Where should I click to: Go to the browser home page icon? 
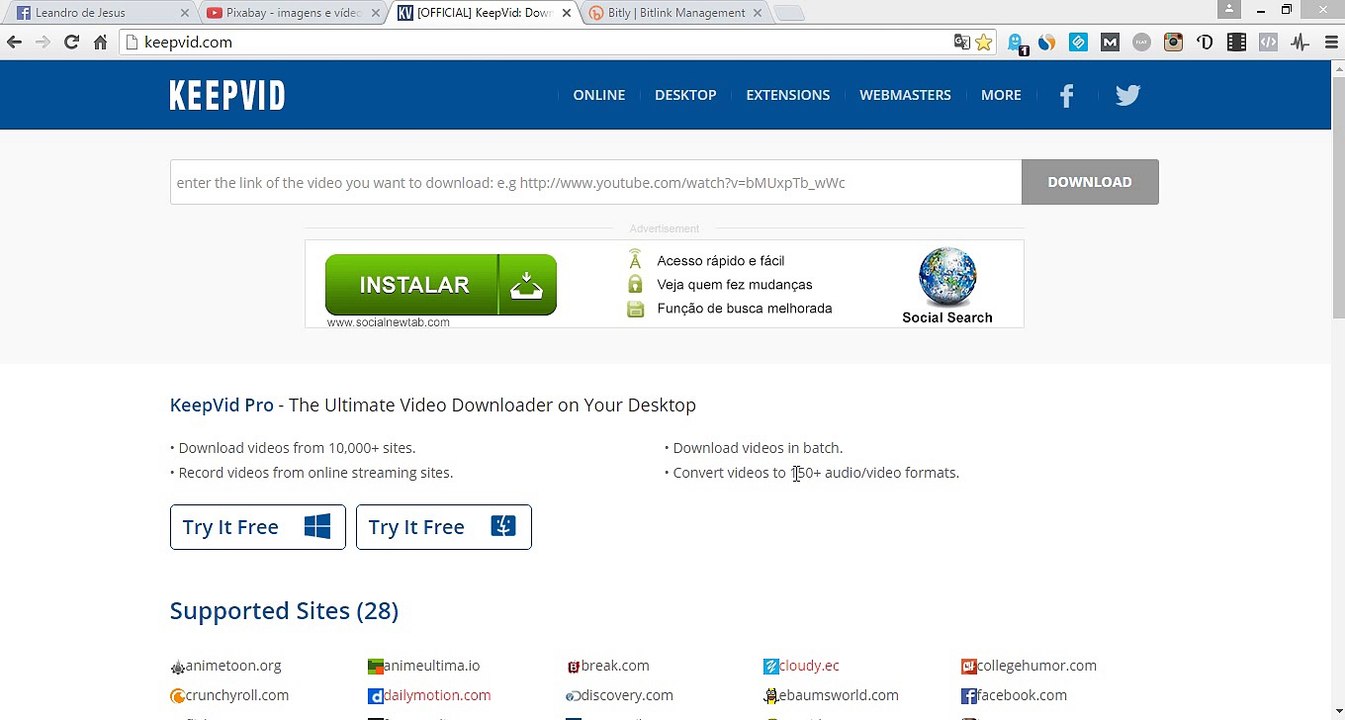click(100, 42)
